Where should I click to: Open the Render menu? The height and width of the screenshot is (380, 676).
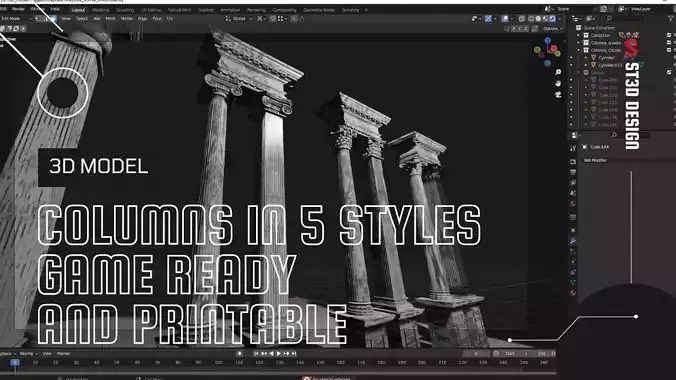(x=18, y=9)
